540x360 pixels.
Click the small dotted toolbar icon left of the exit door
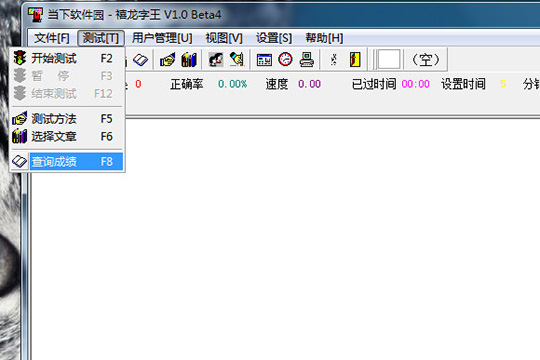[x=333, y=60]
